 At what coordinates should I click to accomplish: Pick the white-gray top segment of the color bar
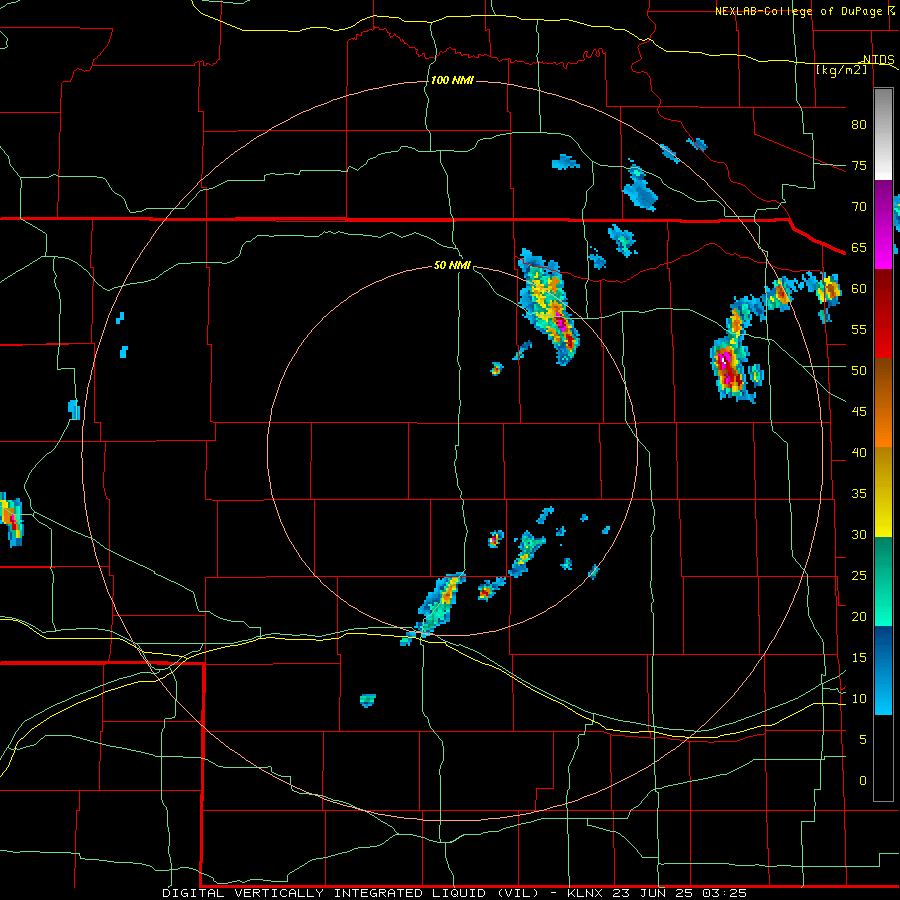click(883, 134)
